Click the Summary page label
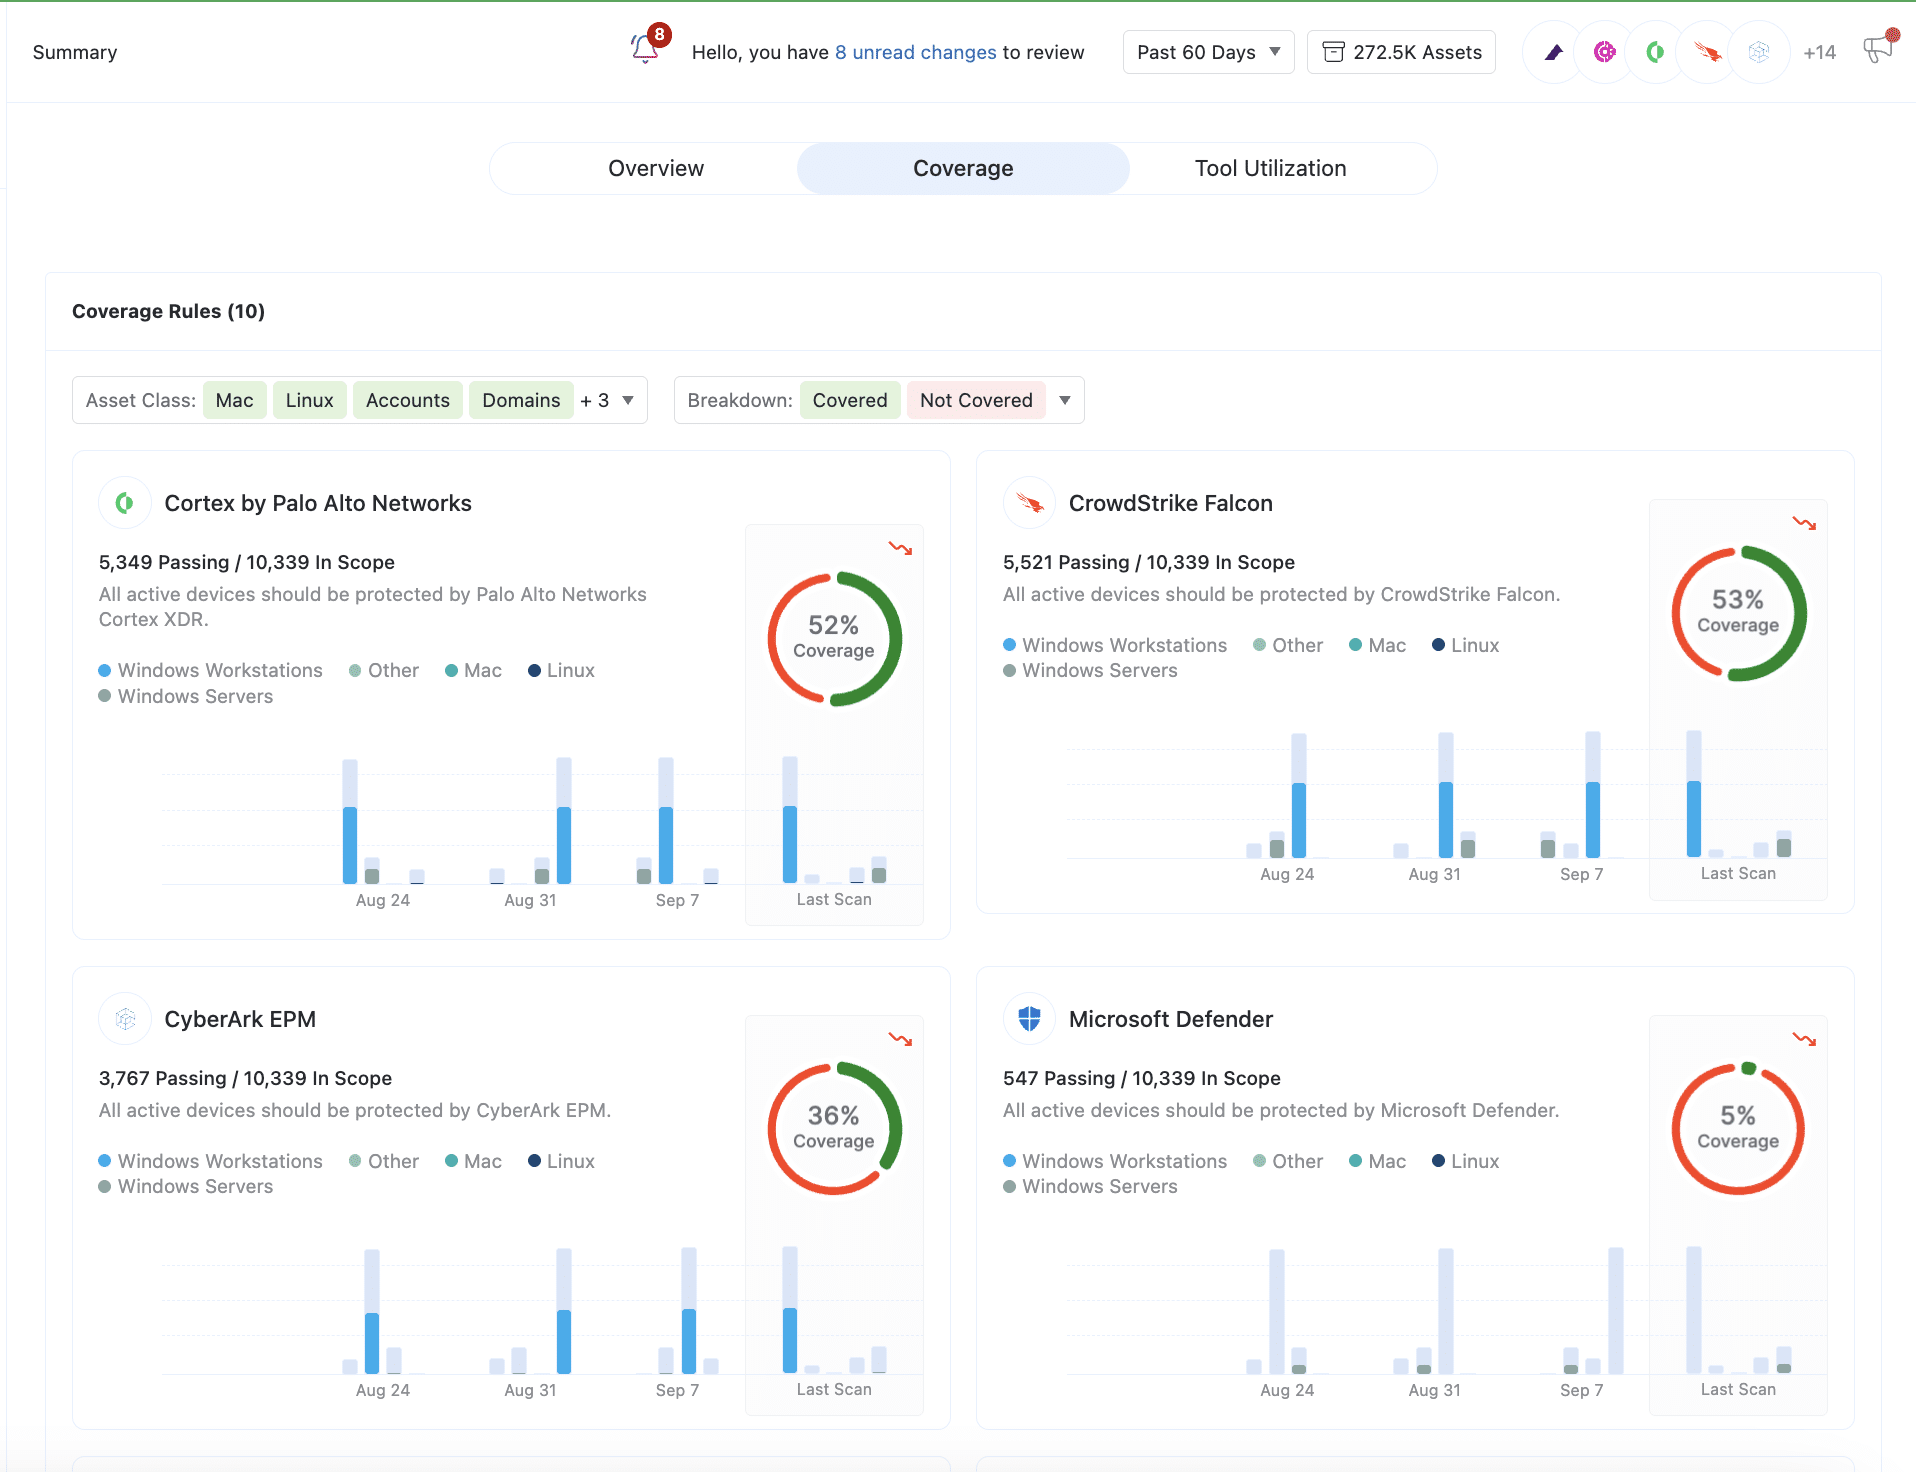 [x=75, y=52]
